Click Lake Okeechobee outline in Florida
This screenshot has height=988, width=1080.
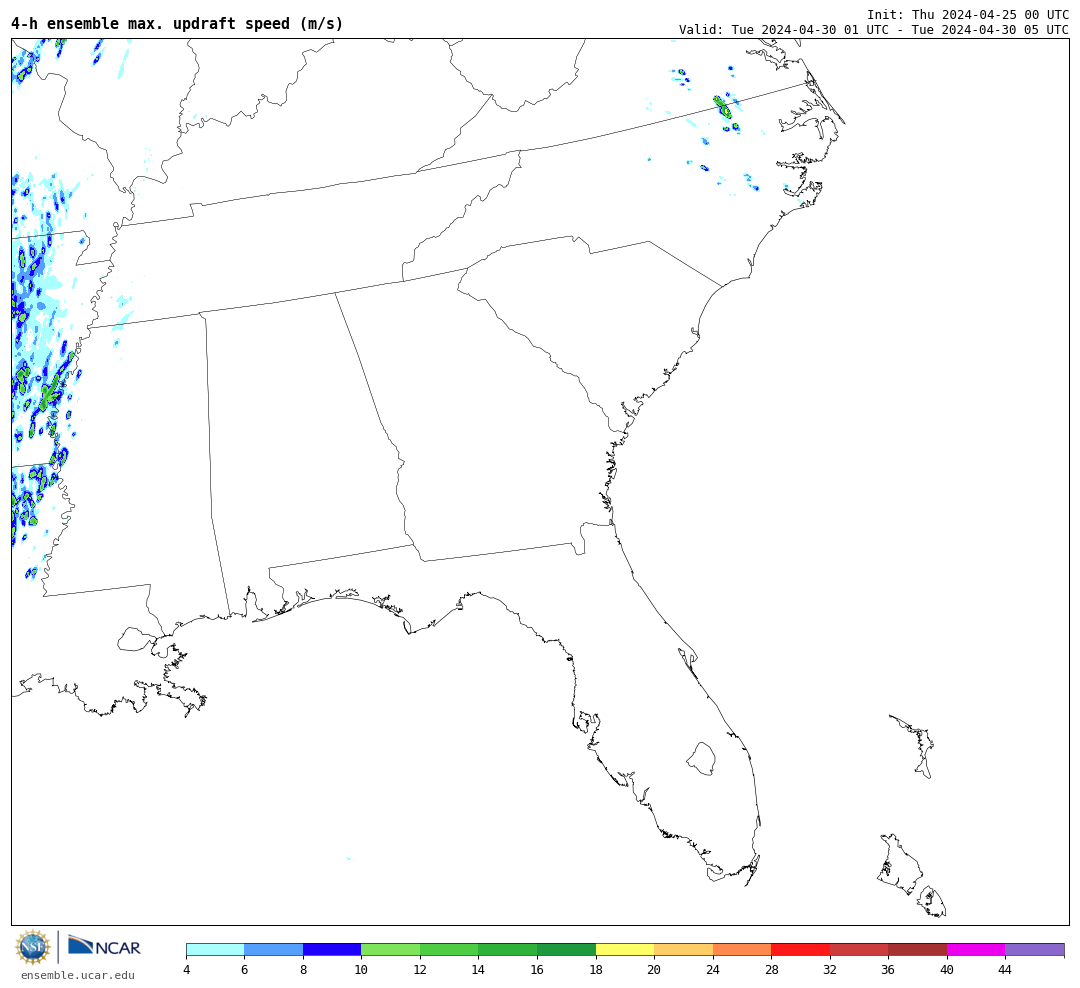[701, 759]
